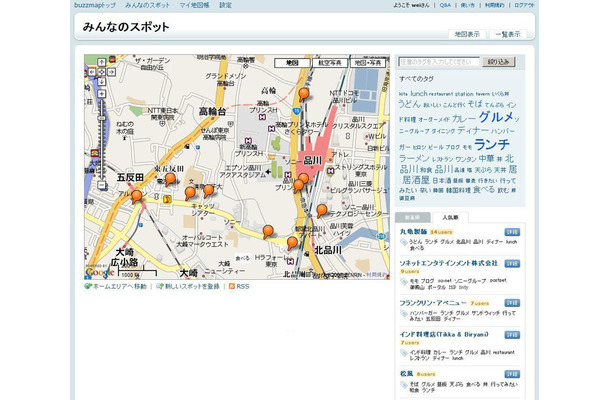Viewport: 610px width, 400px height.
Task: Click 詳細 button for 松風
Action: click(512, 374)
